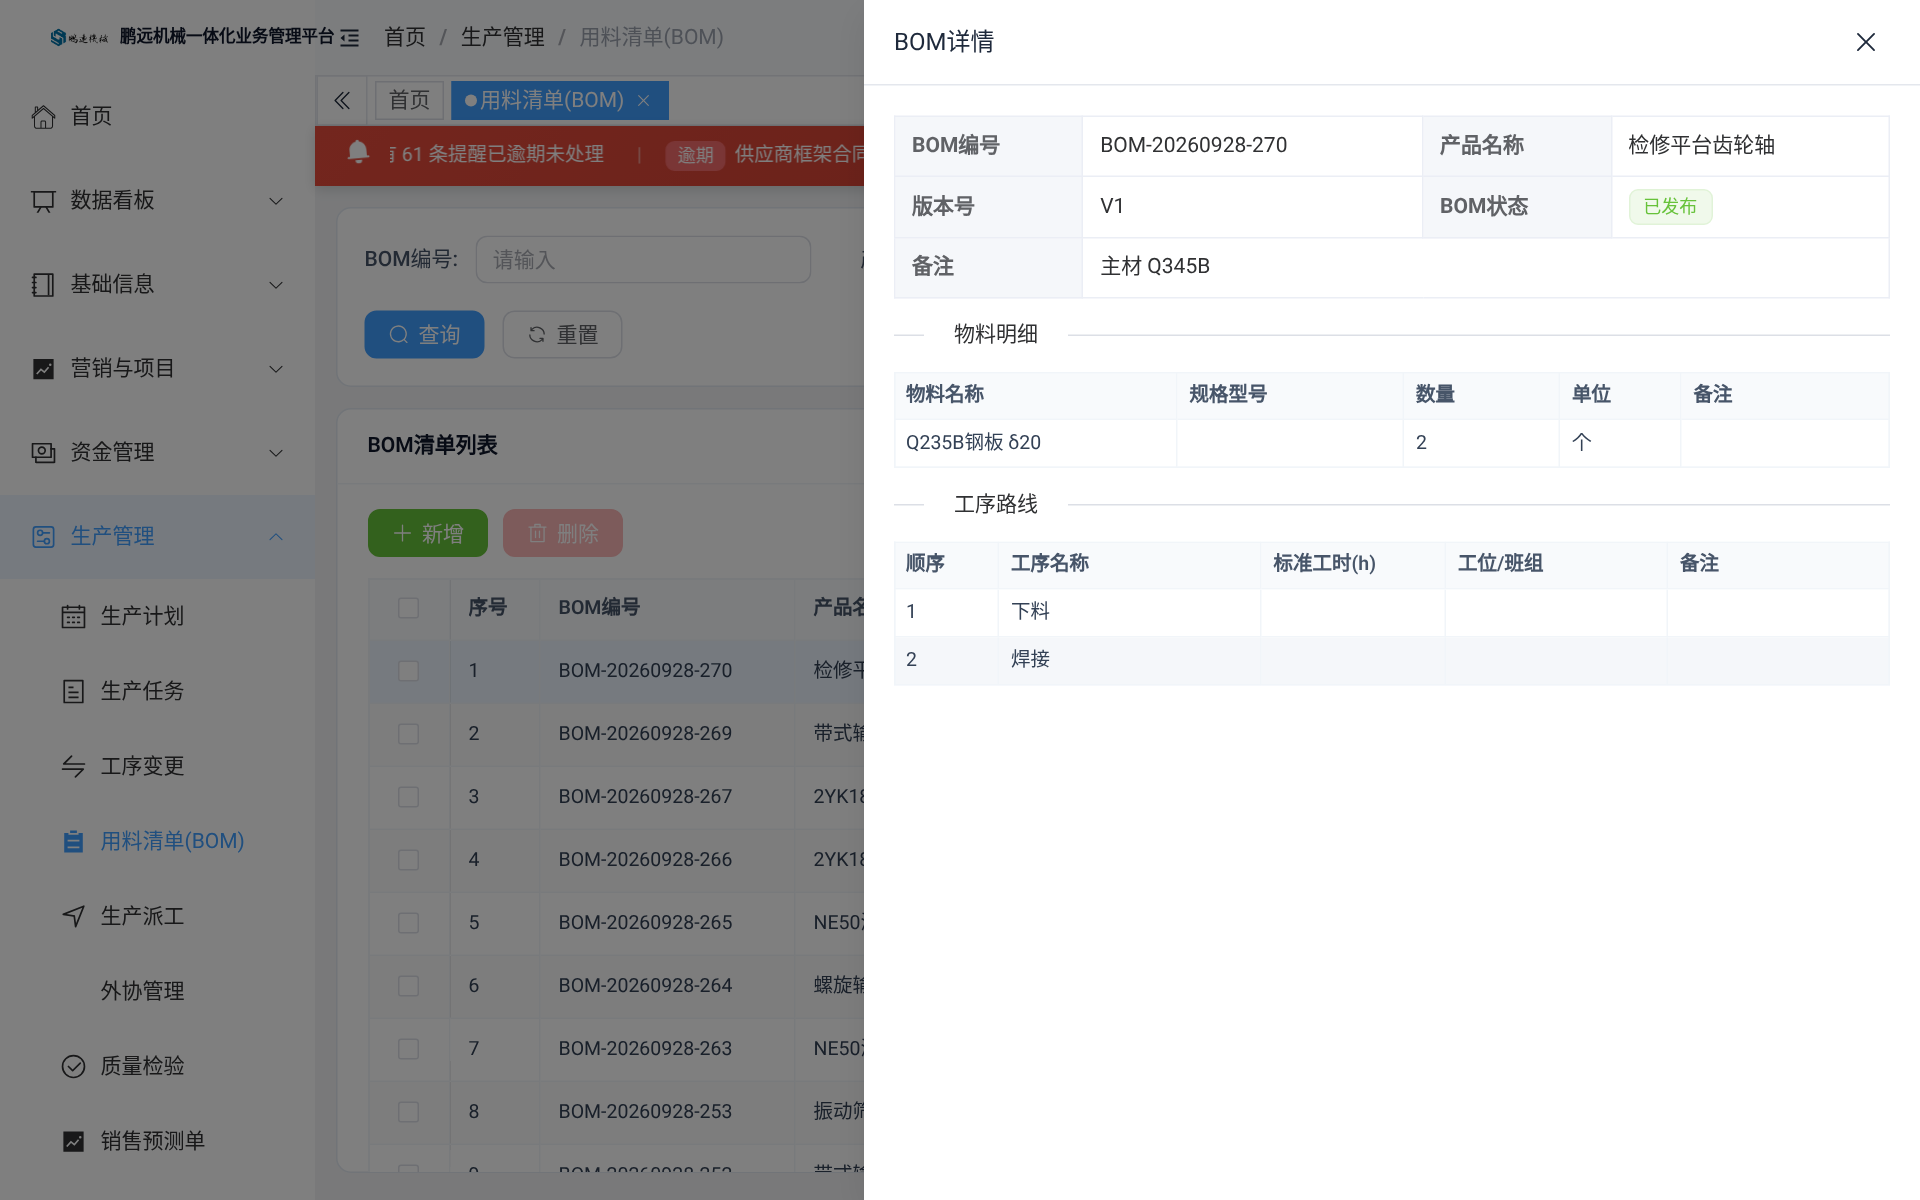The width and height of the screenshot is (1920, 1200).
Task: Click the 销售预测单 chart icon
Action: point(73,1141)
